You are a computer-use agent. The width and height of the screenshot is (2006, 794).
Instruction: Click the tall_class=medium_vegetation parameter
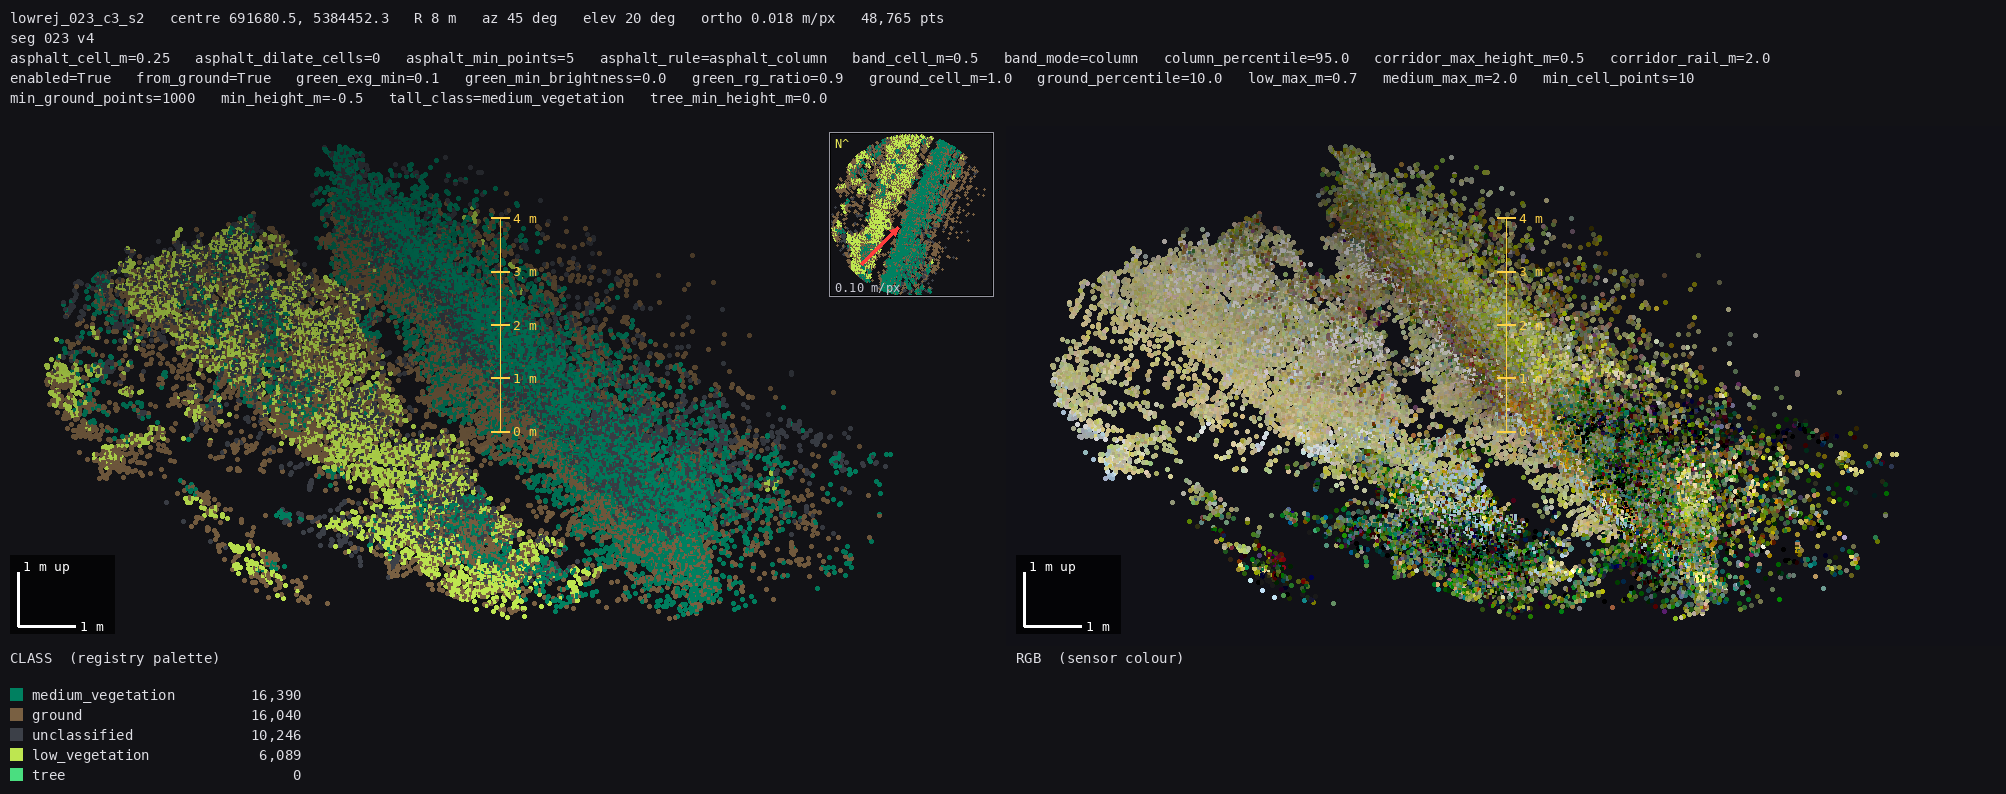click(507, 98)
